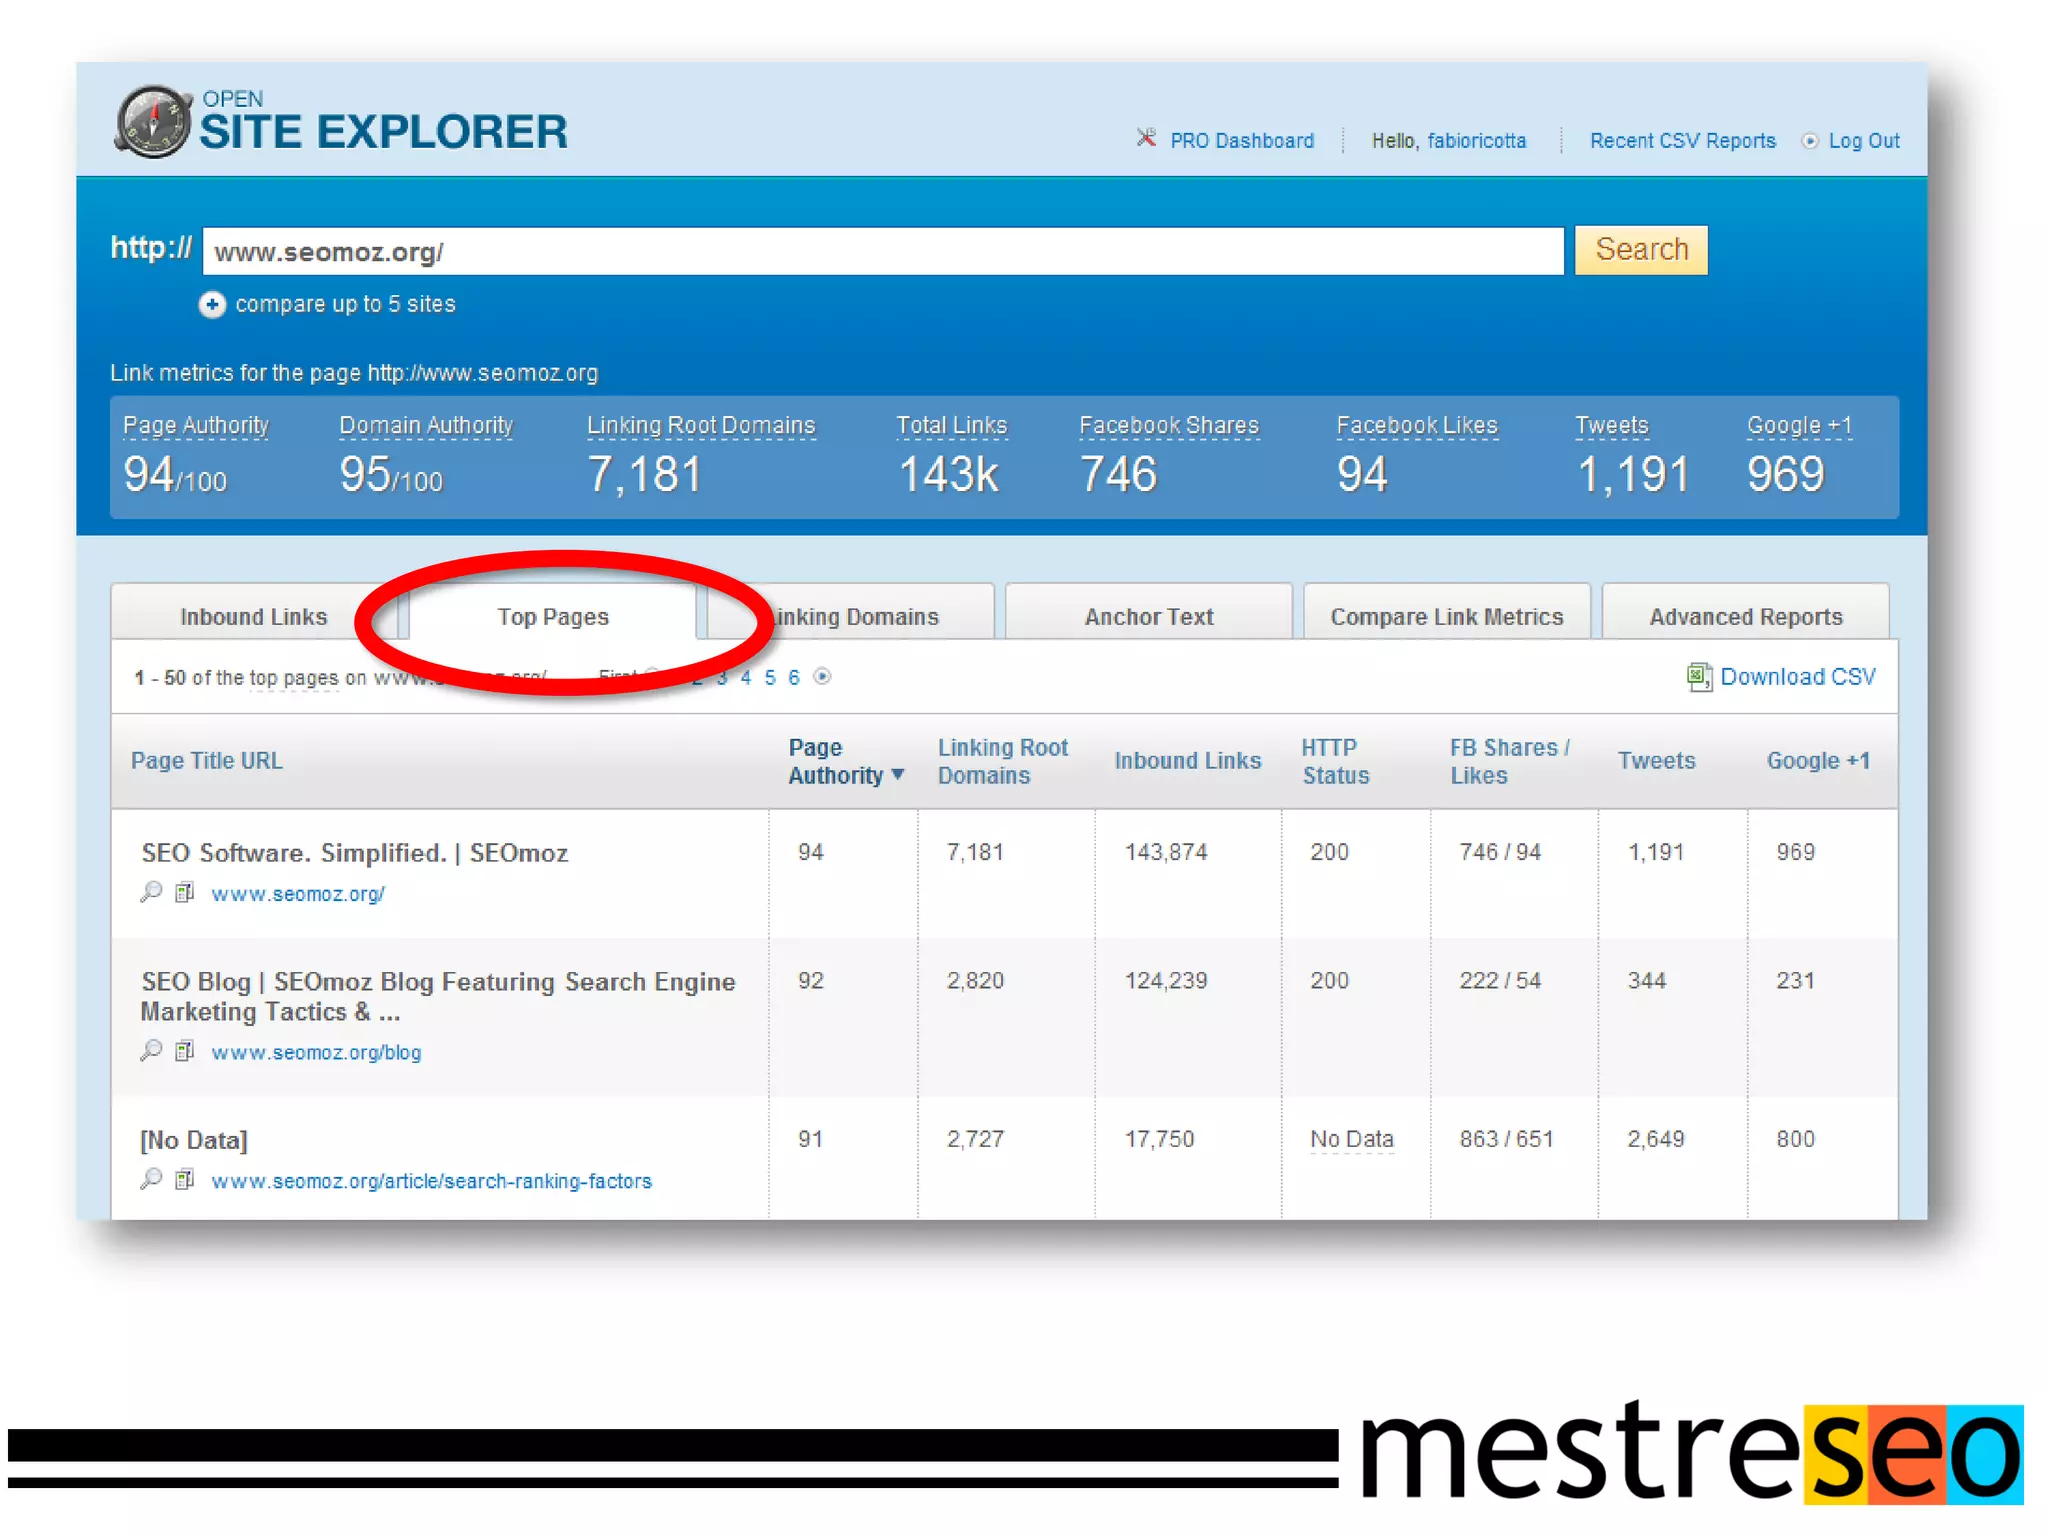Open the Advanced Reports tab
The image size is (2048, 1536).
point(1745,617)
